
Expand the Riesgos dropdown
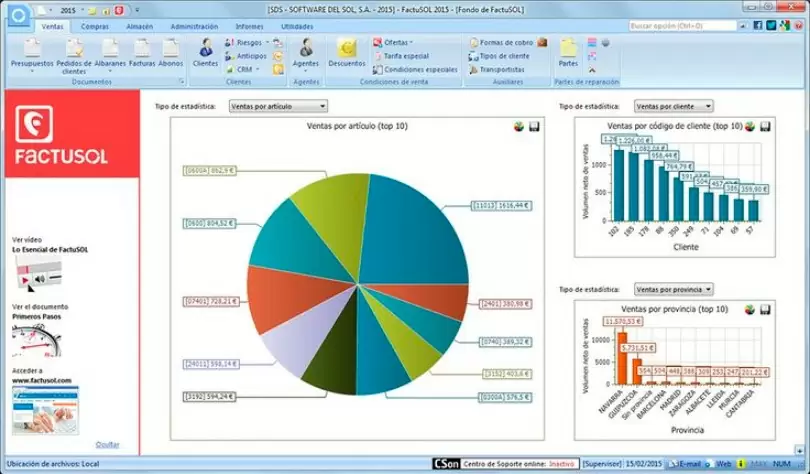point(268,42)
